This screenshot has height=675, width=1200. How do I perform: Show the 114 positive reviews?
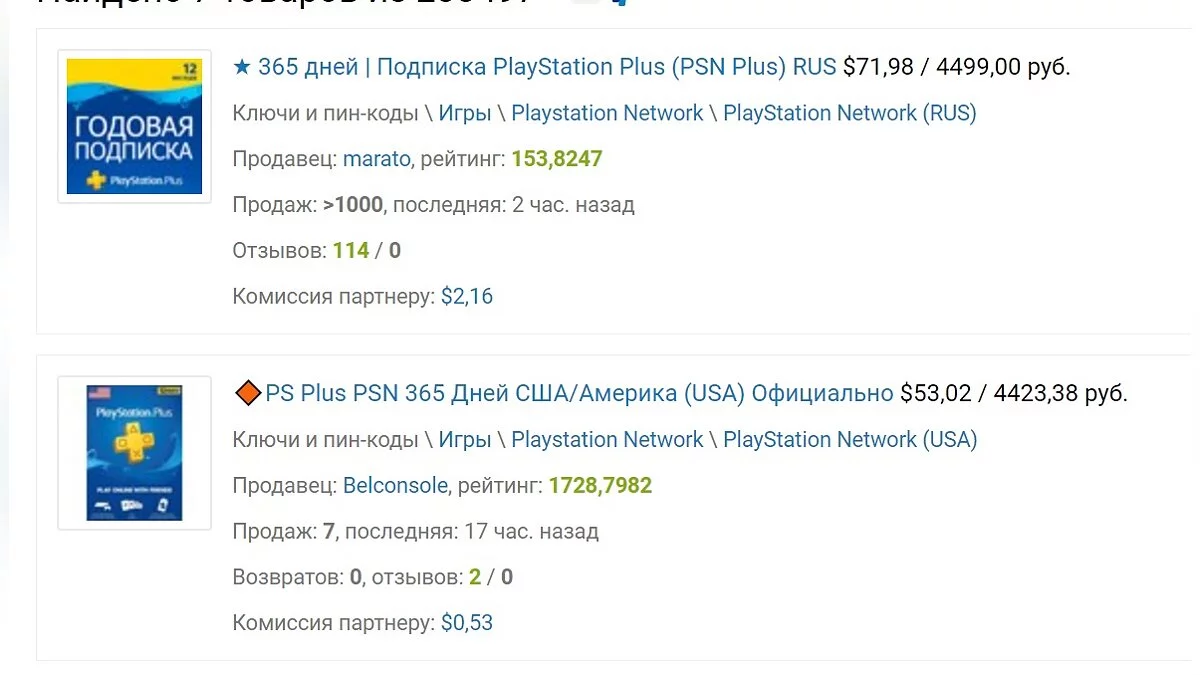coord(351,250)
